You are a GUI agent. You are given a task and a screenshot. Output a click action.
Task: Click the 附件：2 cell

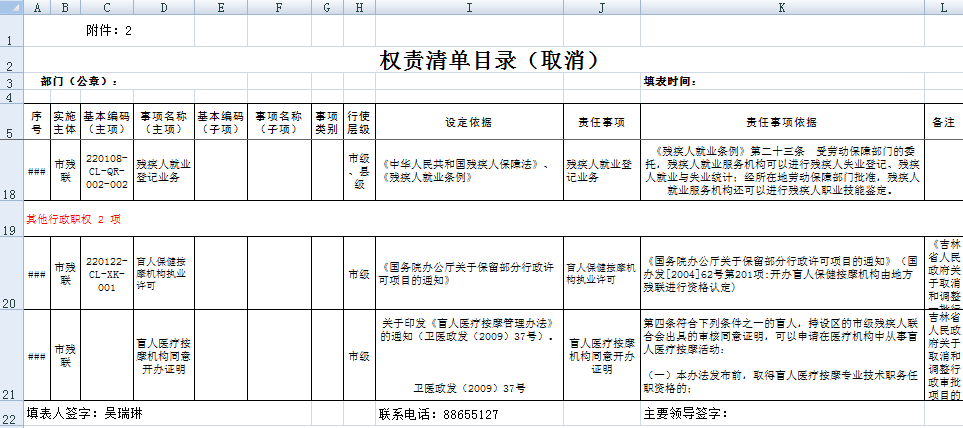click(109, 31)
